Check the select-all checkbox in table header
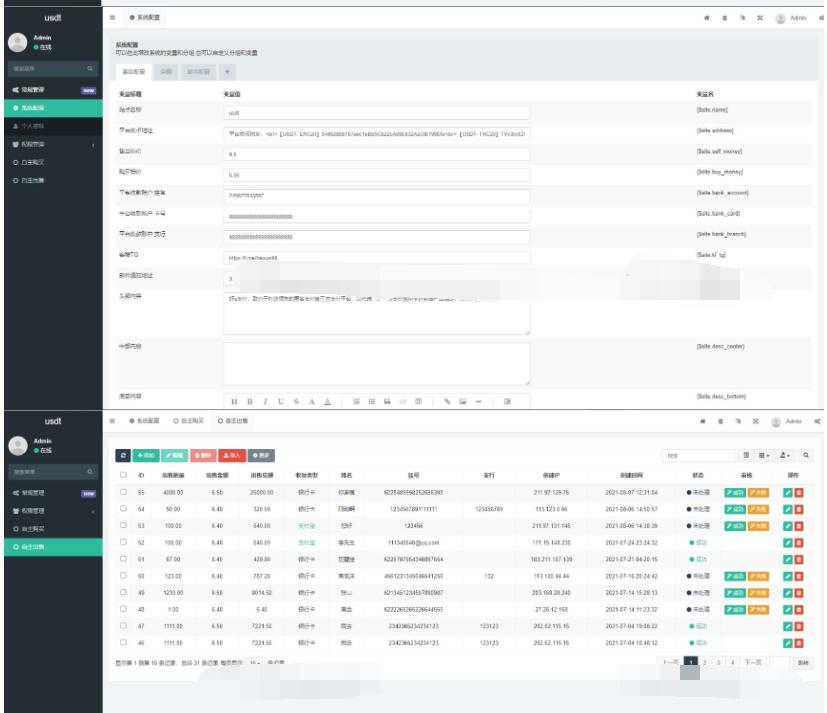The width and height of the screenshot is (827, 713). (x=123, y=475)
